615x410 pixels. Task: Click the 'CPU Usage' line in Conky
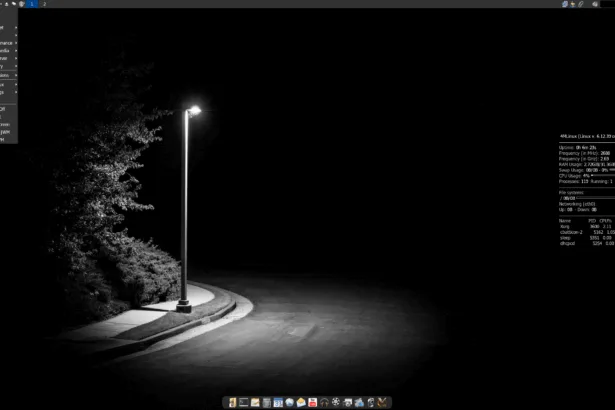[587, 176]
